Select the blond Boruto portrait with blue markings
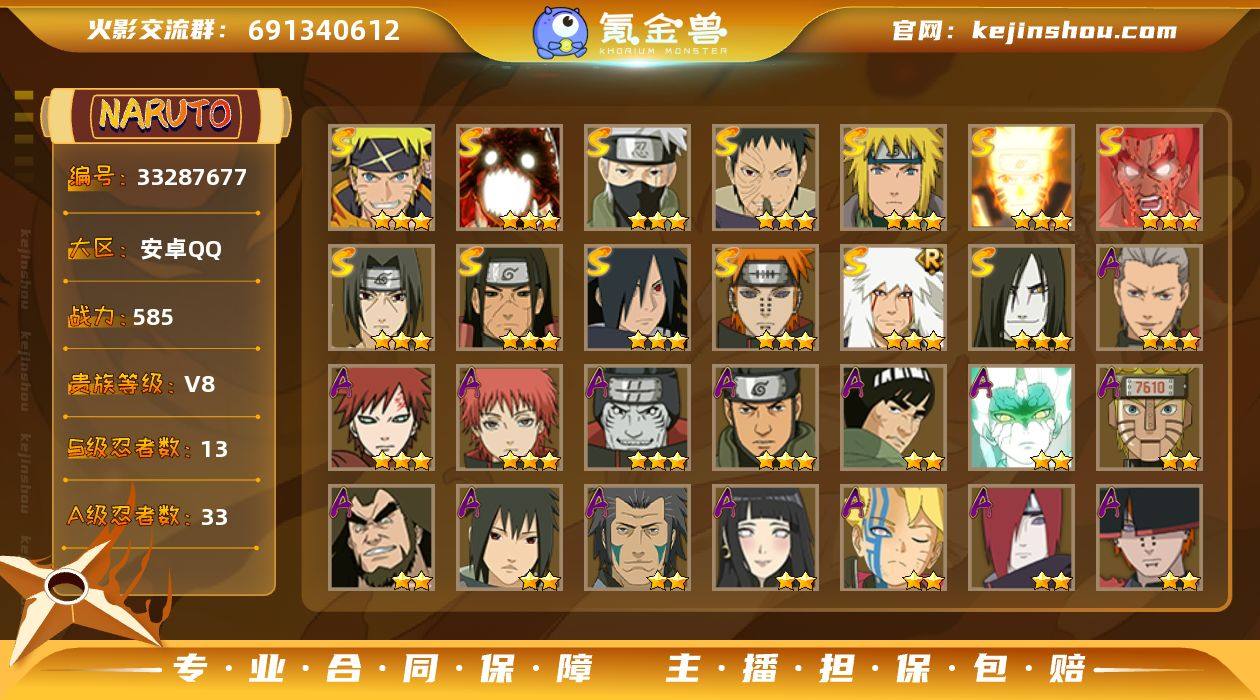The width and height of the screenshot is (1260, 700). pos(893,537)
